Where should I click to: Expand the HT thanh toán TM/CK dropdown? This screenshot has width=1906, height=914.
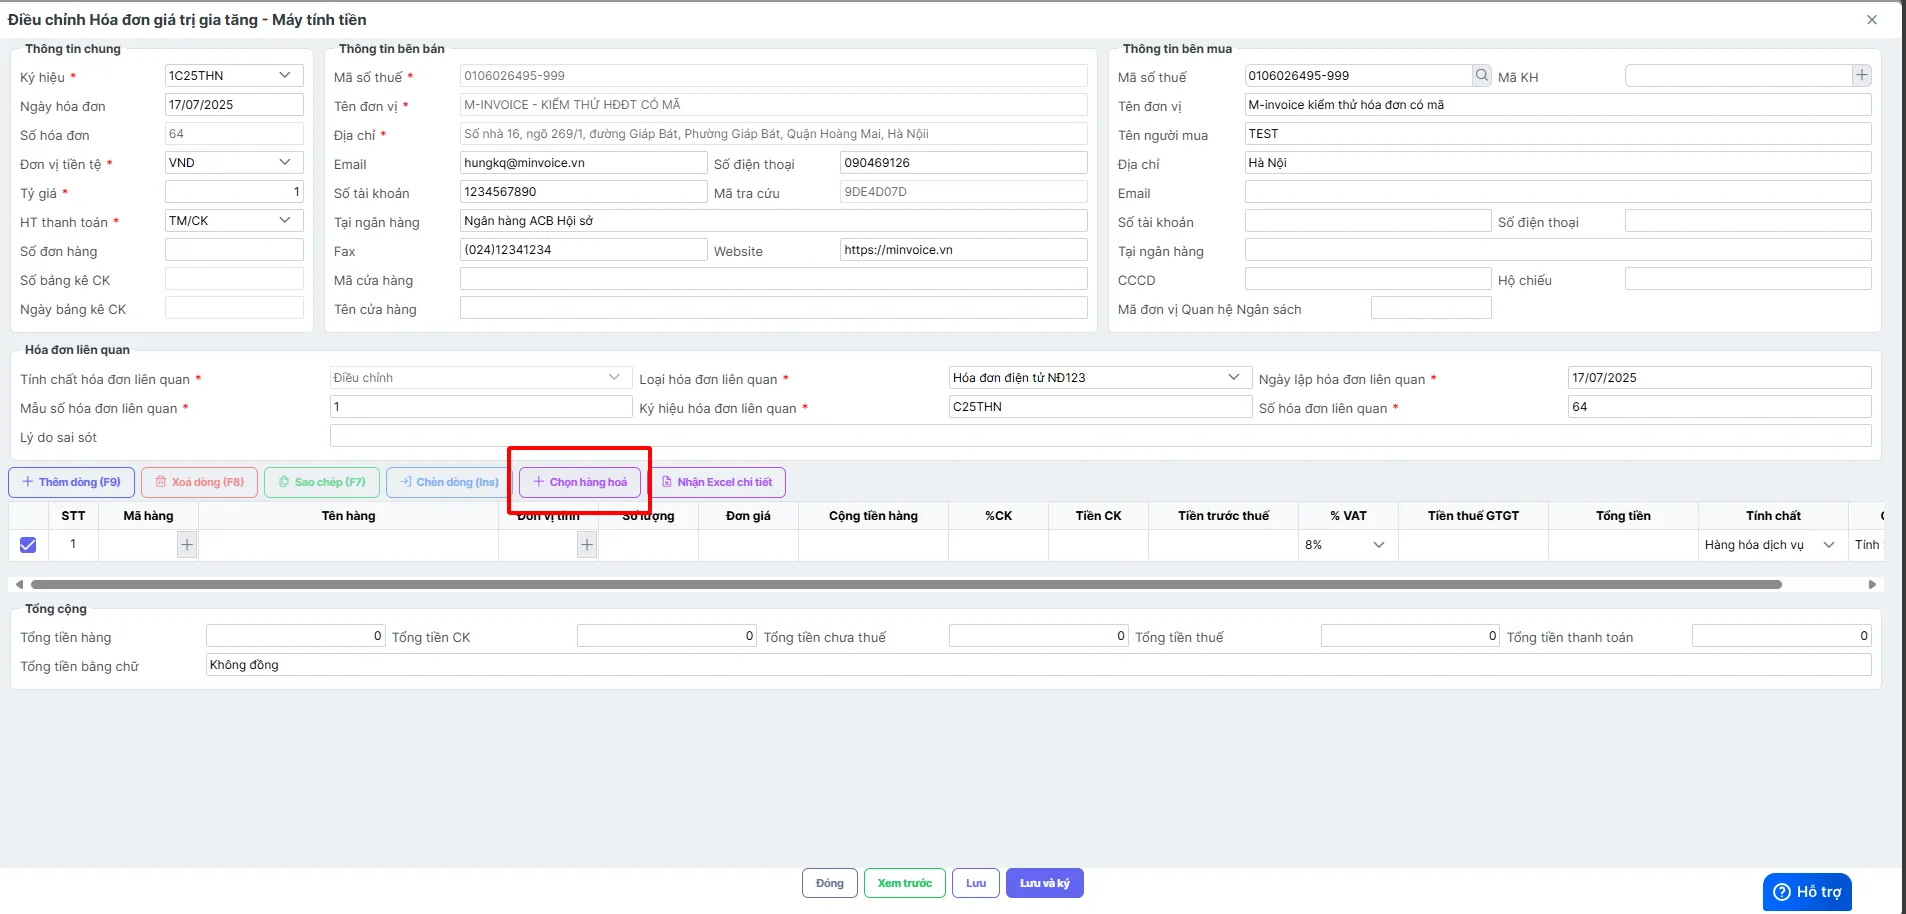(x=234, y=221)
